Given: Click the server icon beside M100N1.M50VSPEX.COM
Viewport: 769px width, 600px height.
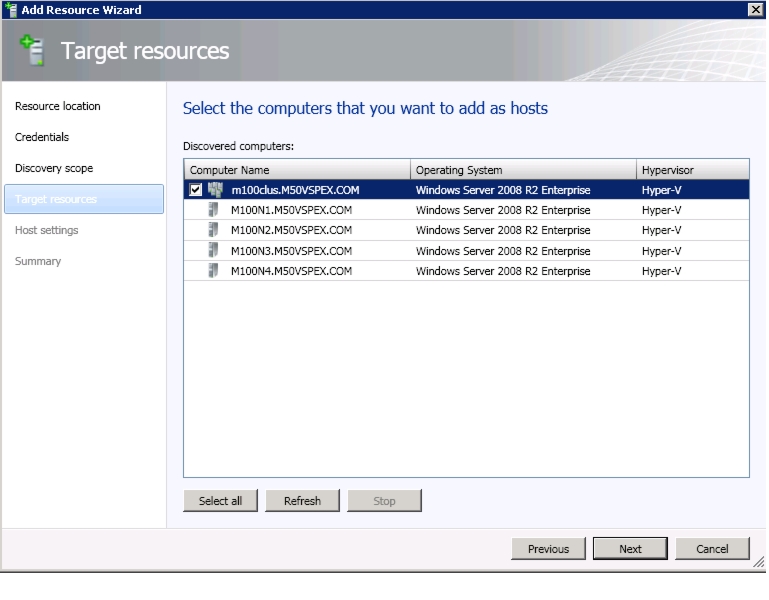Looking at the screenshot, I should pos(213,210).
